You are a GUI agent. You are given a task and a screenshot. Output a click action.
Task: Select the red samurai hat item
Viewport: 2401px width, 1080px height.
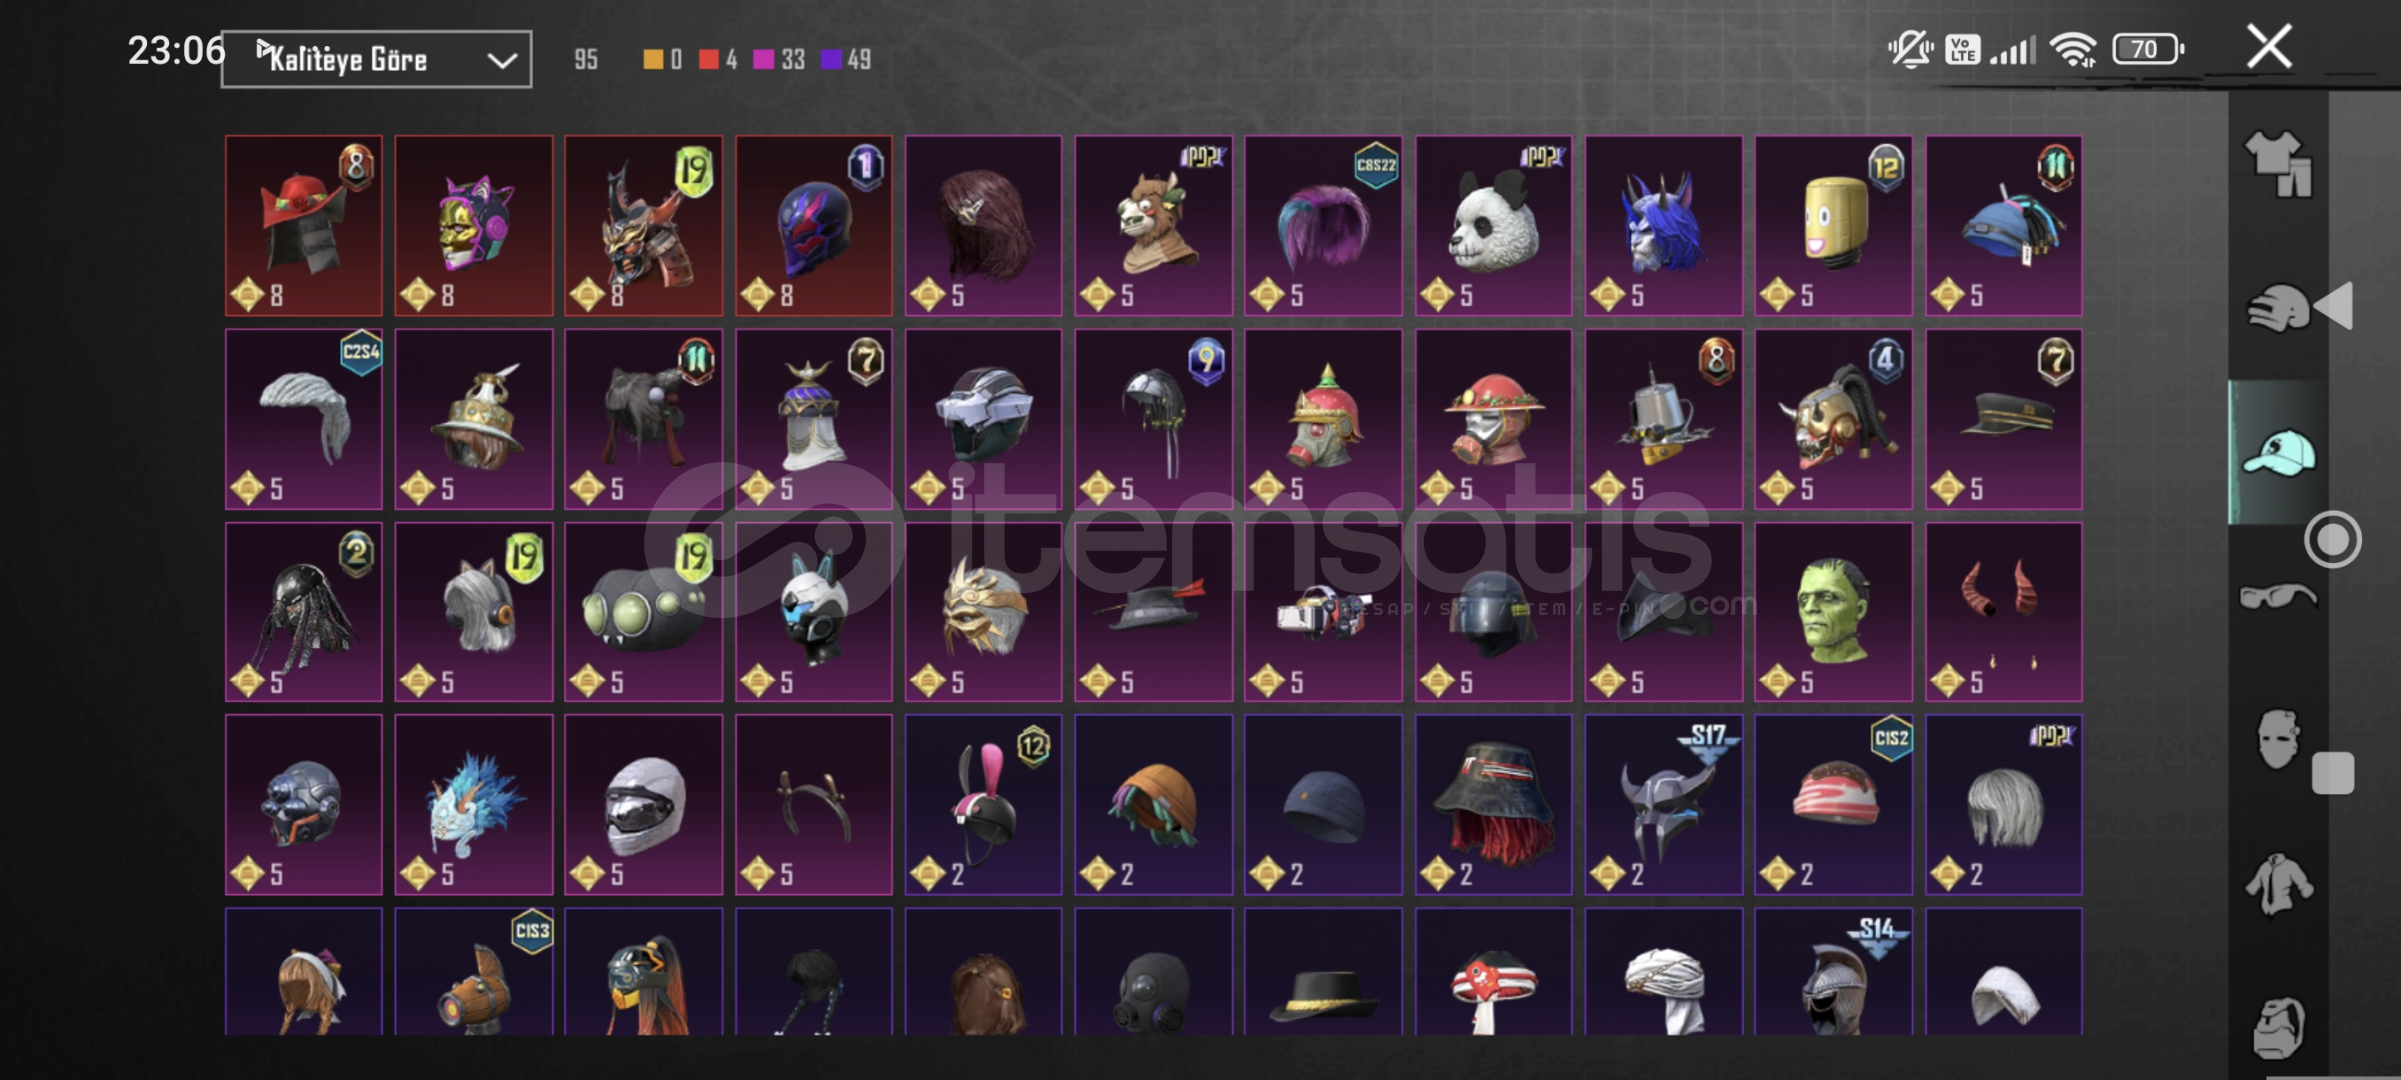pyautogui.click(x=303, y=226)
